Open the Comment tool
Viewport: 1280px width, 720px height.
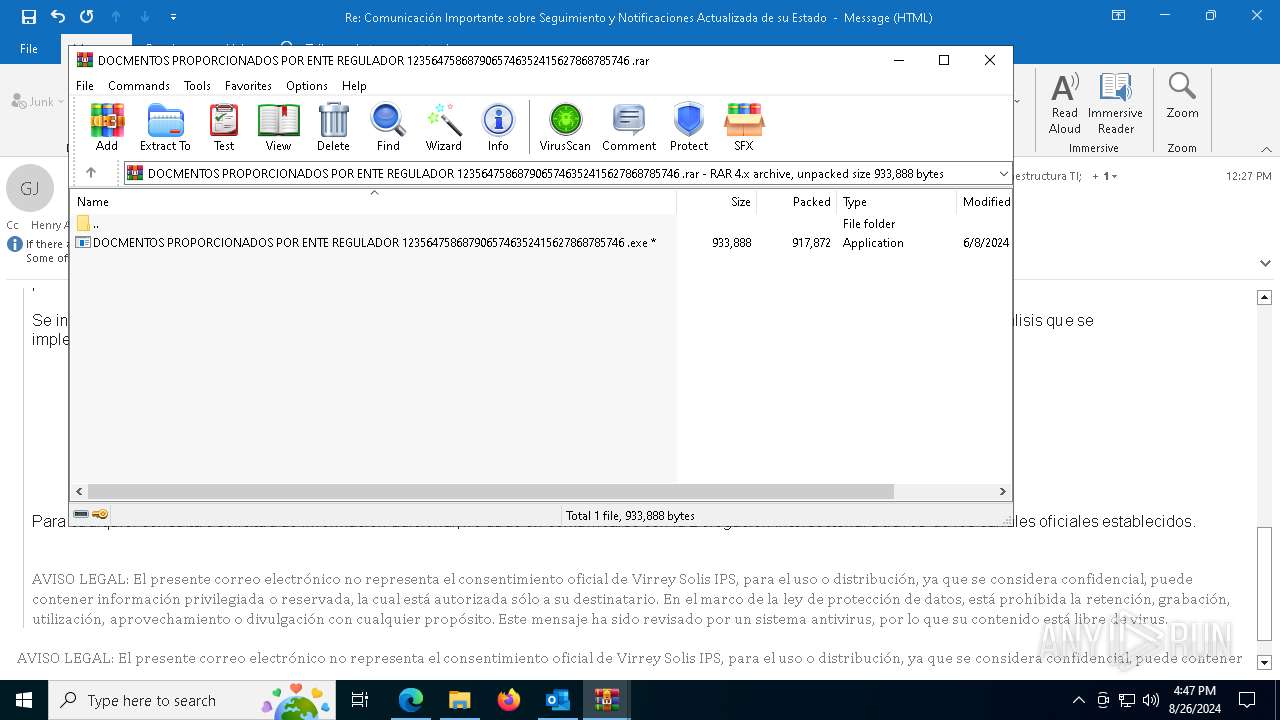629,127
